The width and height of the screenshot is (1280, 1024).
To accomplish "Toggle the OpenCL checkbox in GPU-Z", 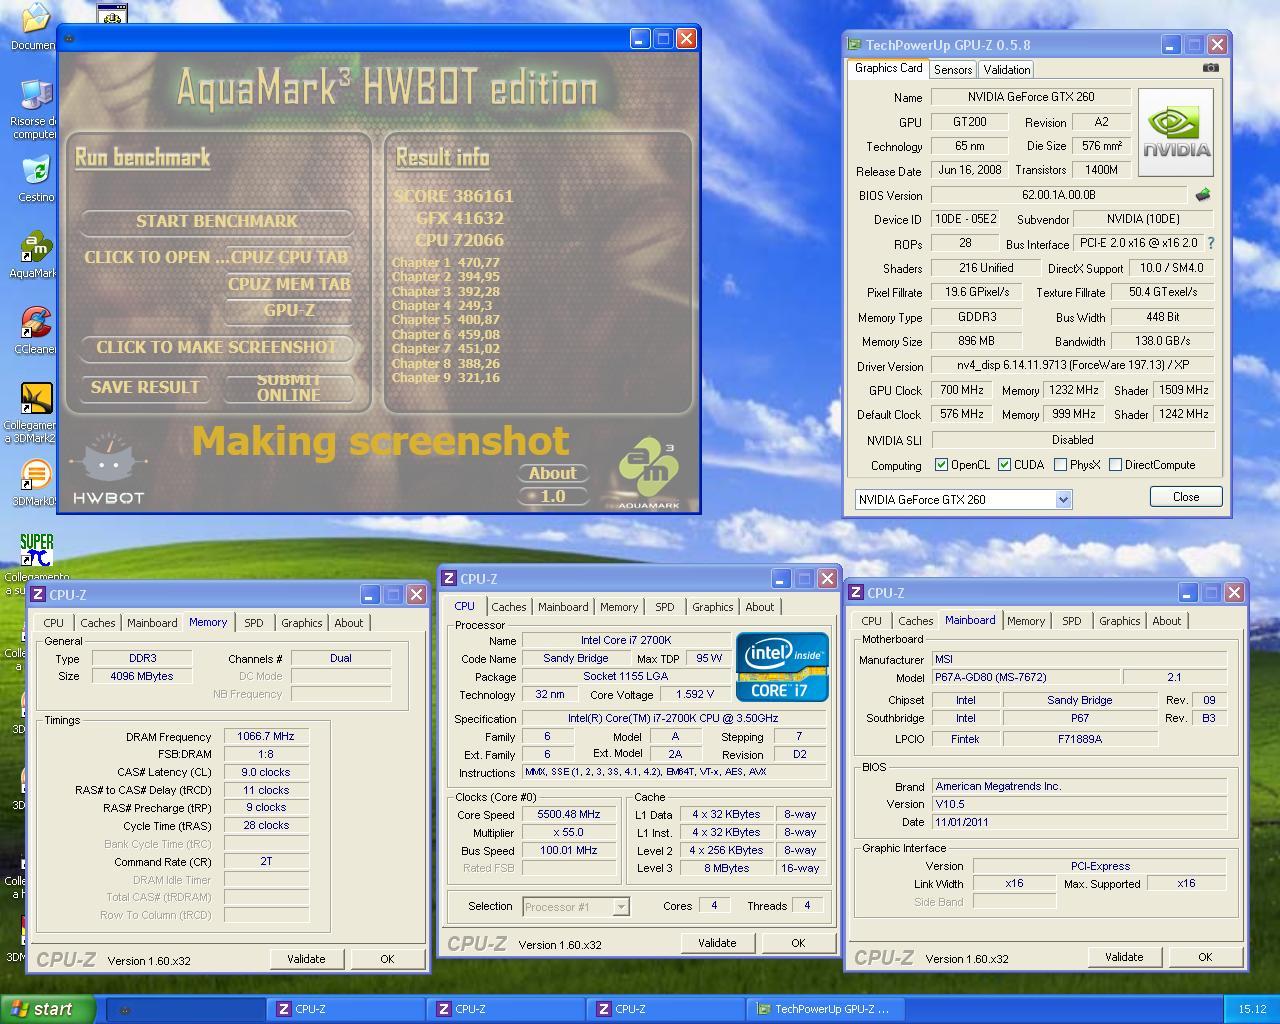I will (941, 465).
